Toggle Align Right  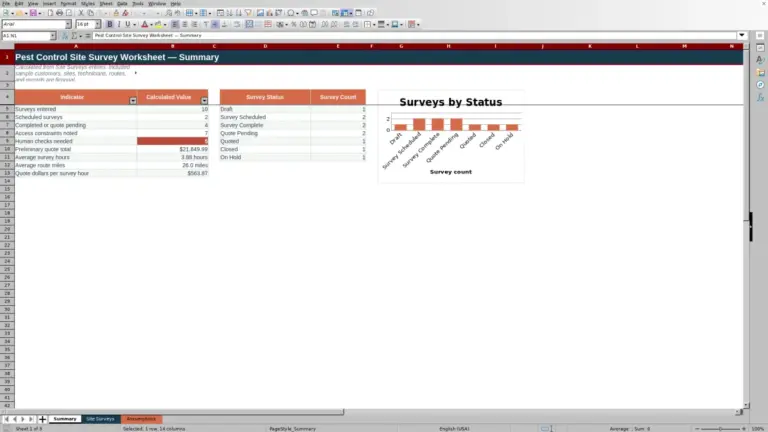pyautogui.click(x=194, y=24)
